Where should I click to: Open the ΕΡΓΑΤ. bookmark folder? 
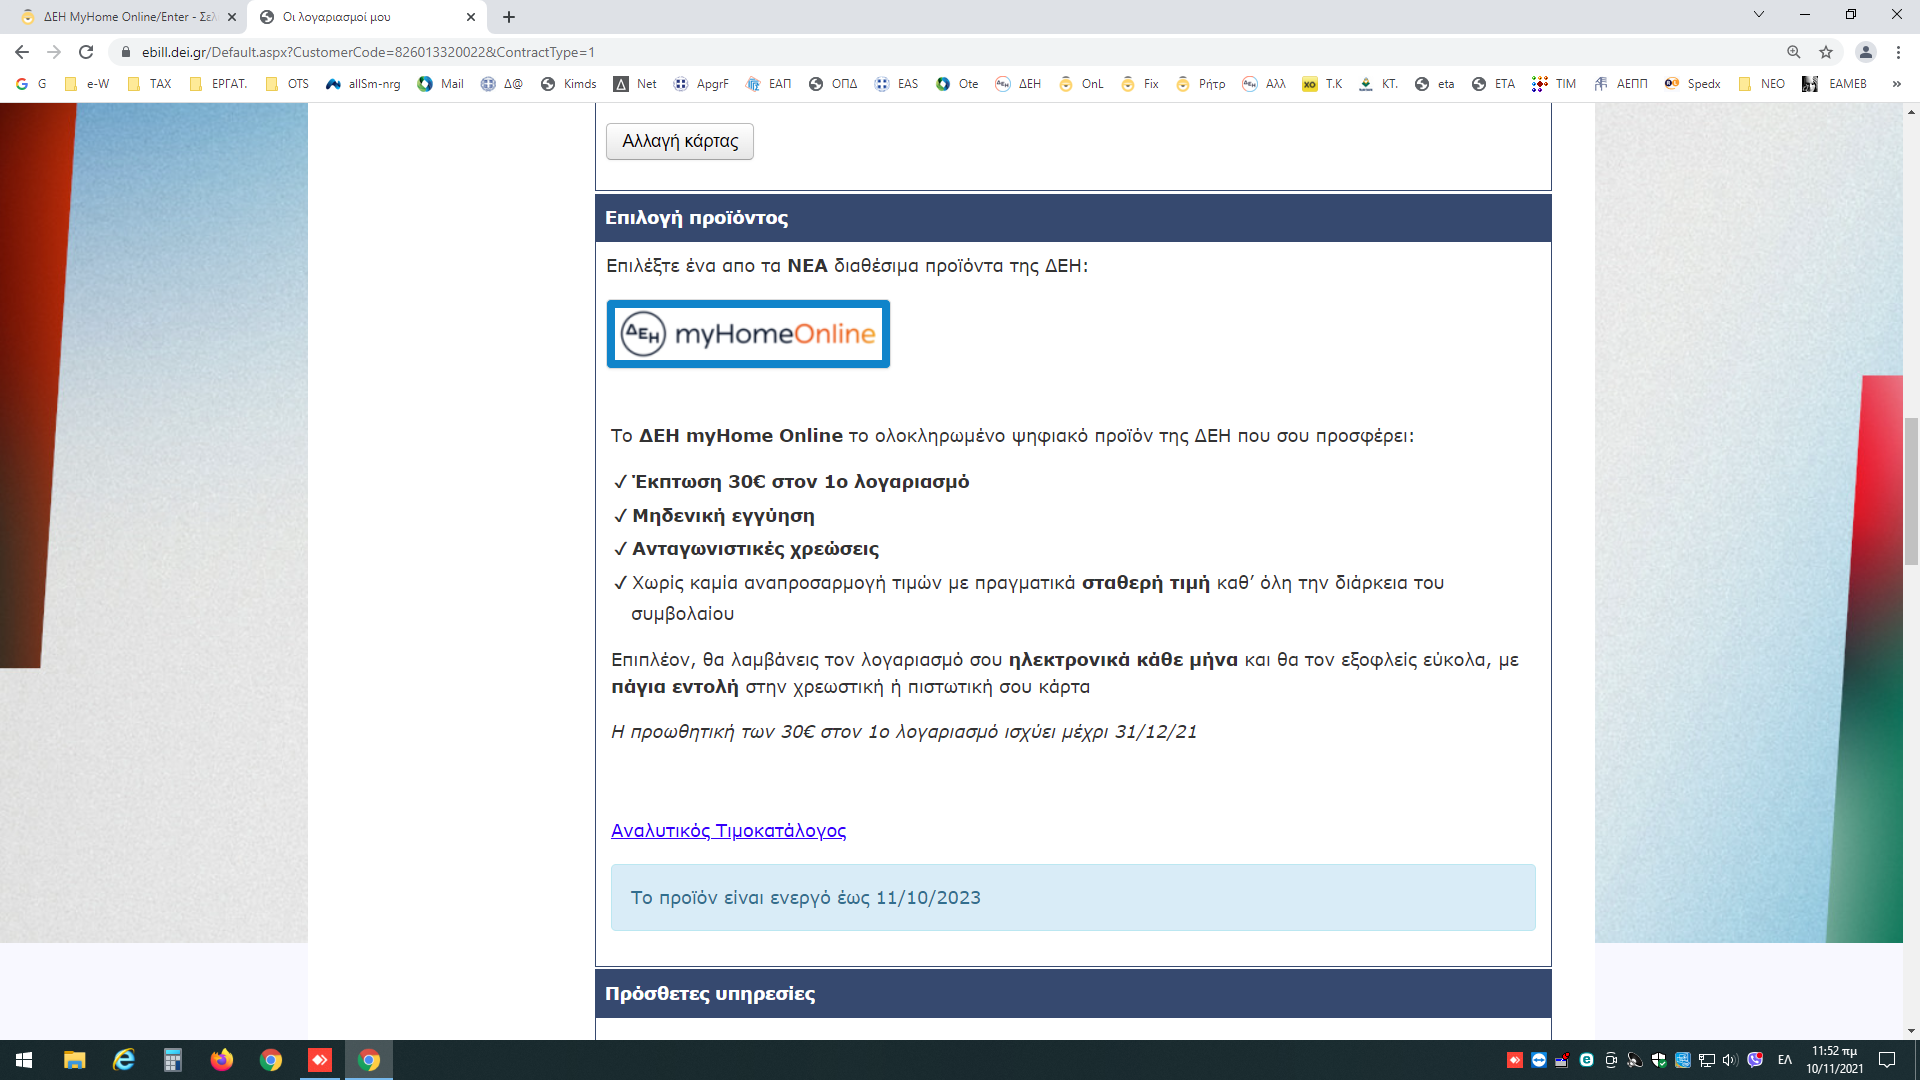tap(218, 84)
